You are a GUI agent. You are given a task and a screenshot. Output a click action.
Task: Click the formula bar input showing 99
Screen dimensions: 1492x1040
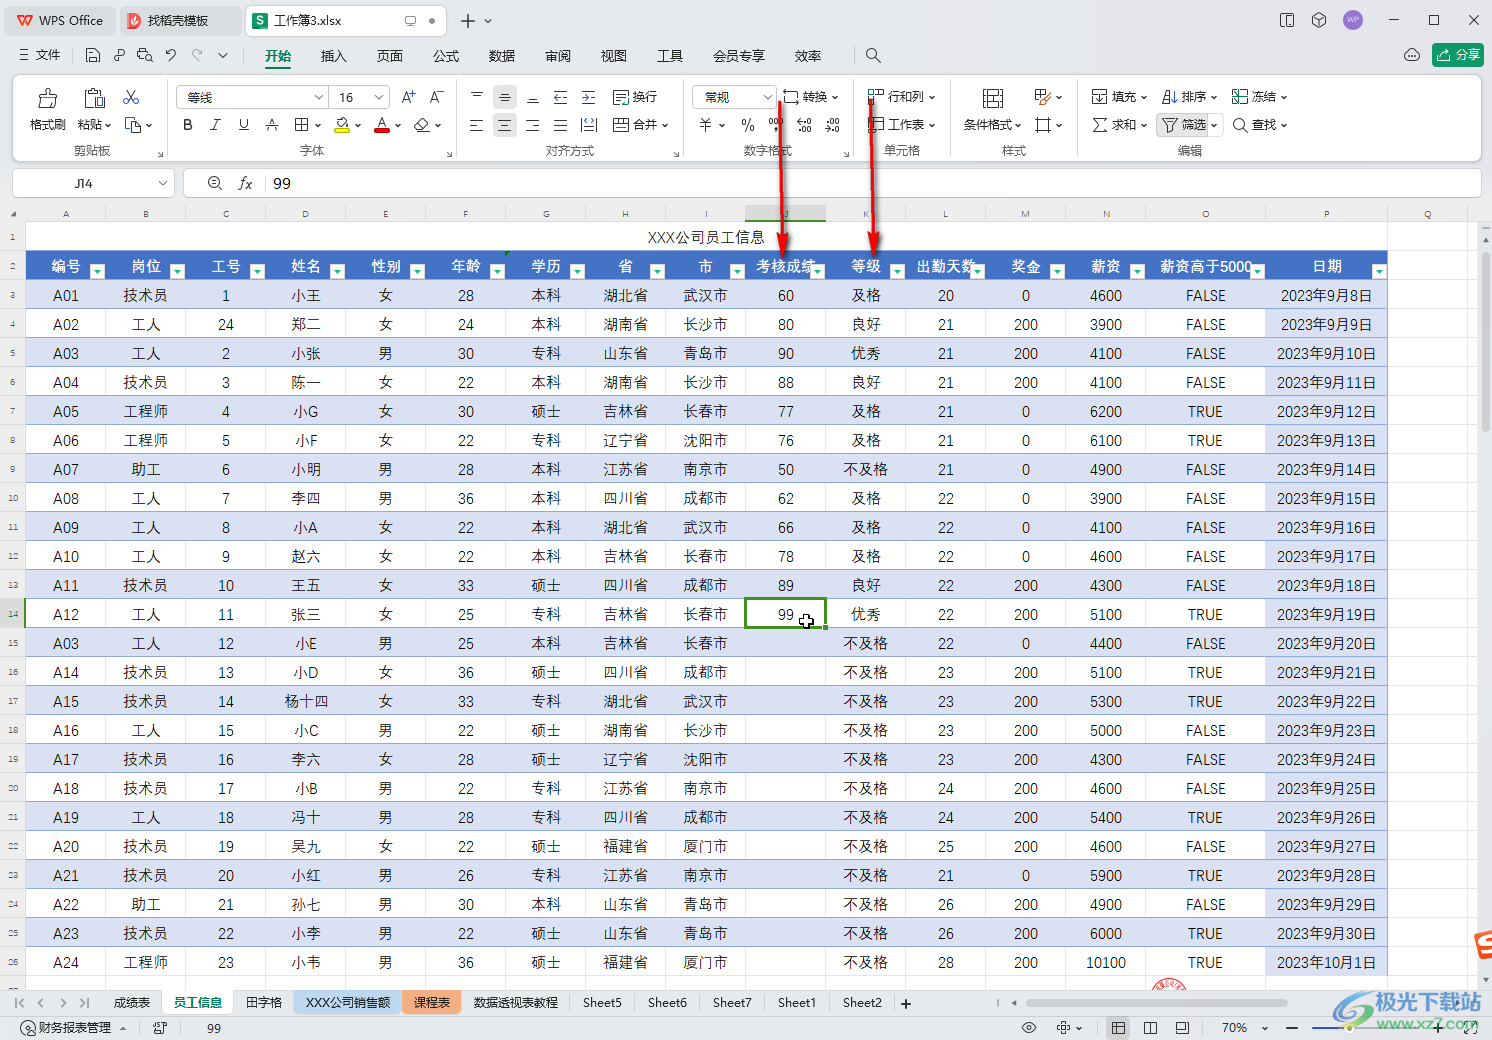[870, 183]
